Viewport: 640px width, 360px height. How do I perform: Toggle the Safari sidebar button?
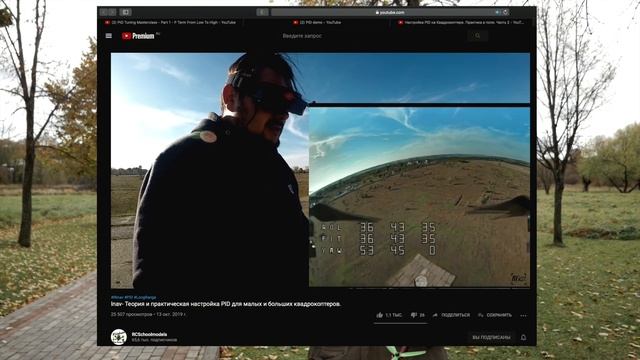(x=126, y=12)
